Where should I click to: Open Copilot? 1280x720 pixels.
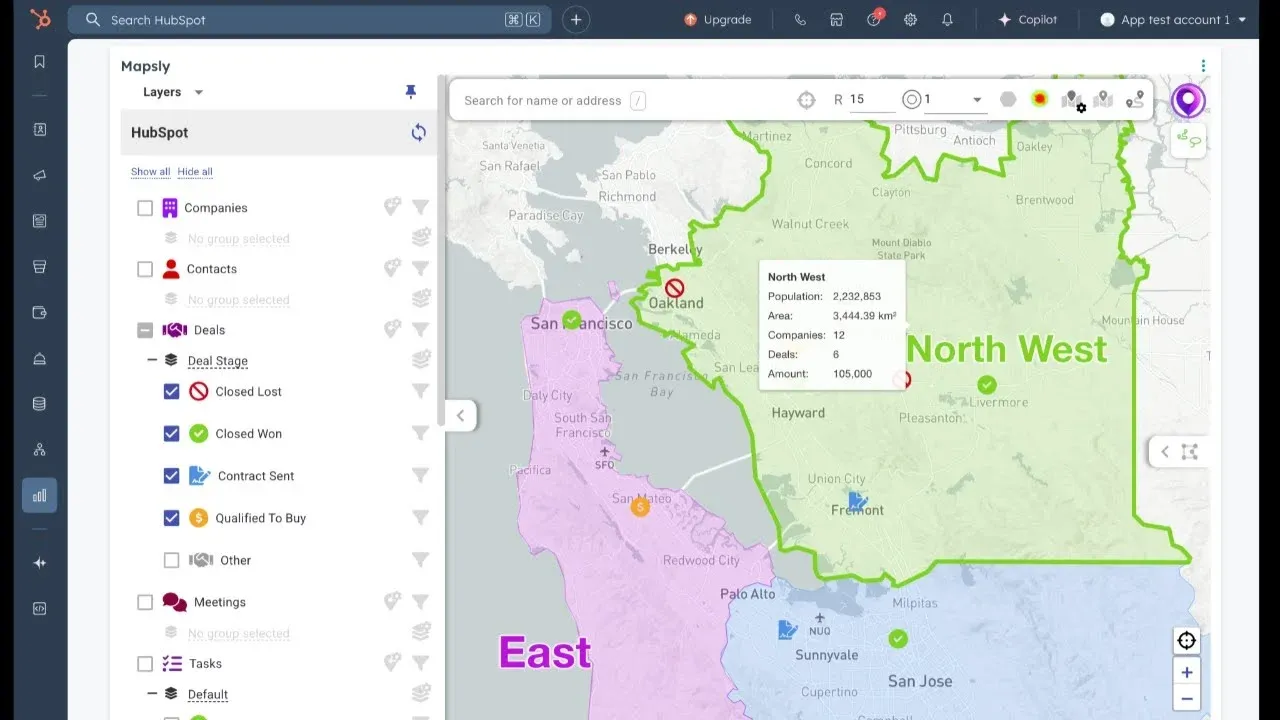(x=1027, y=19)
